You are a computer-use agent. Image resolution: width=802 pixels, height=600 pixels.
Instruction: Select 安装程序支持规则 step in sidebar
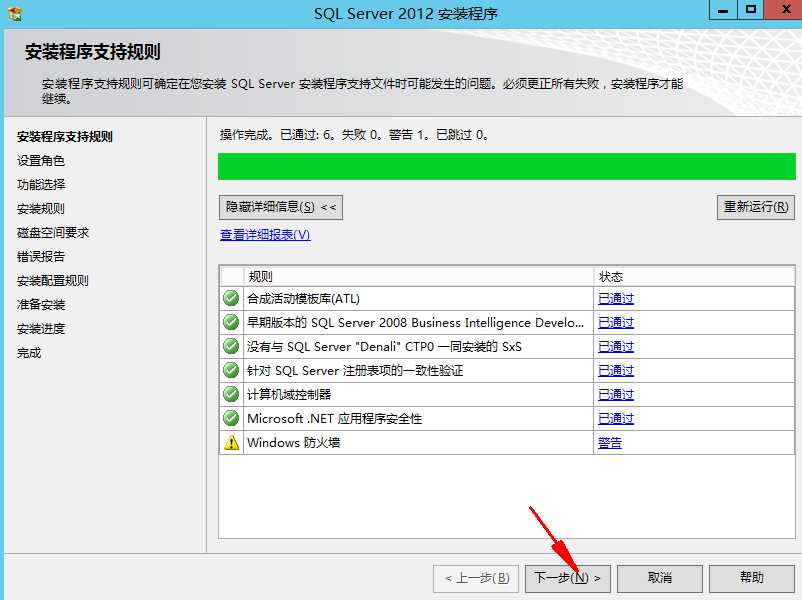64,137
